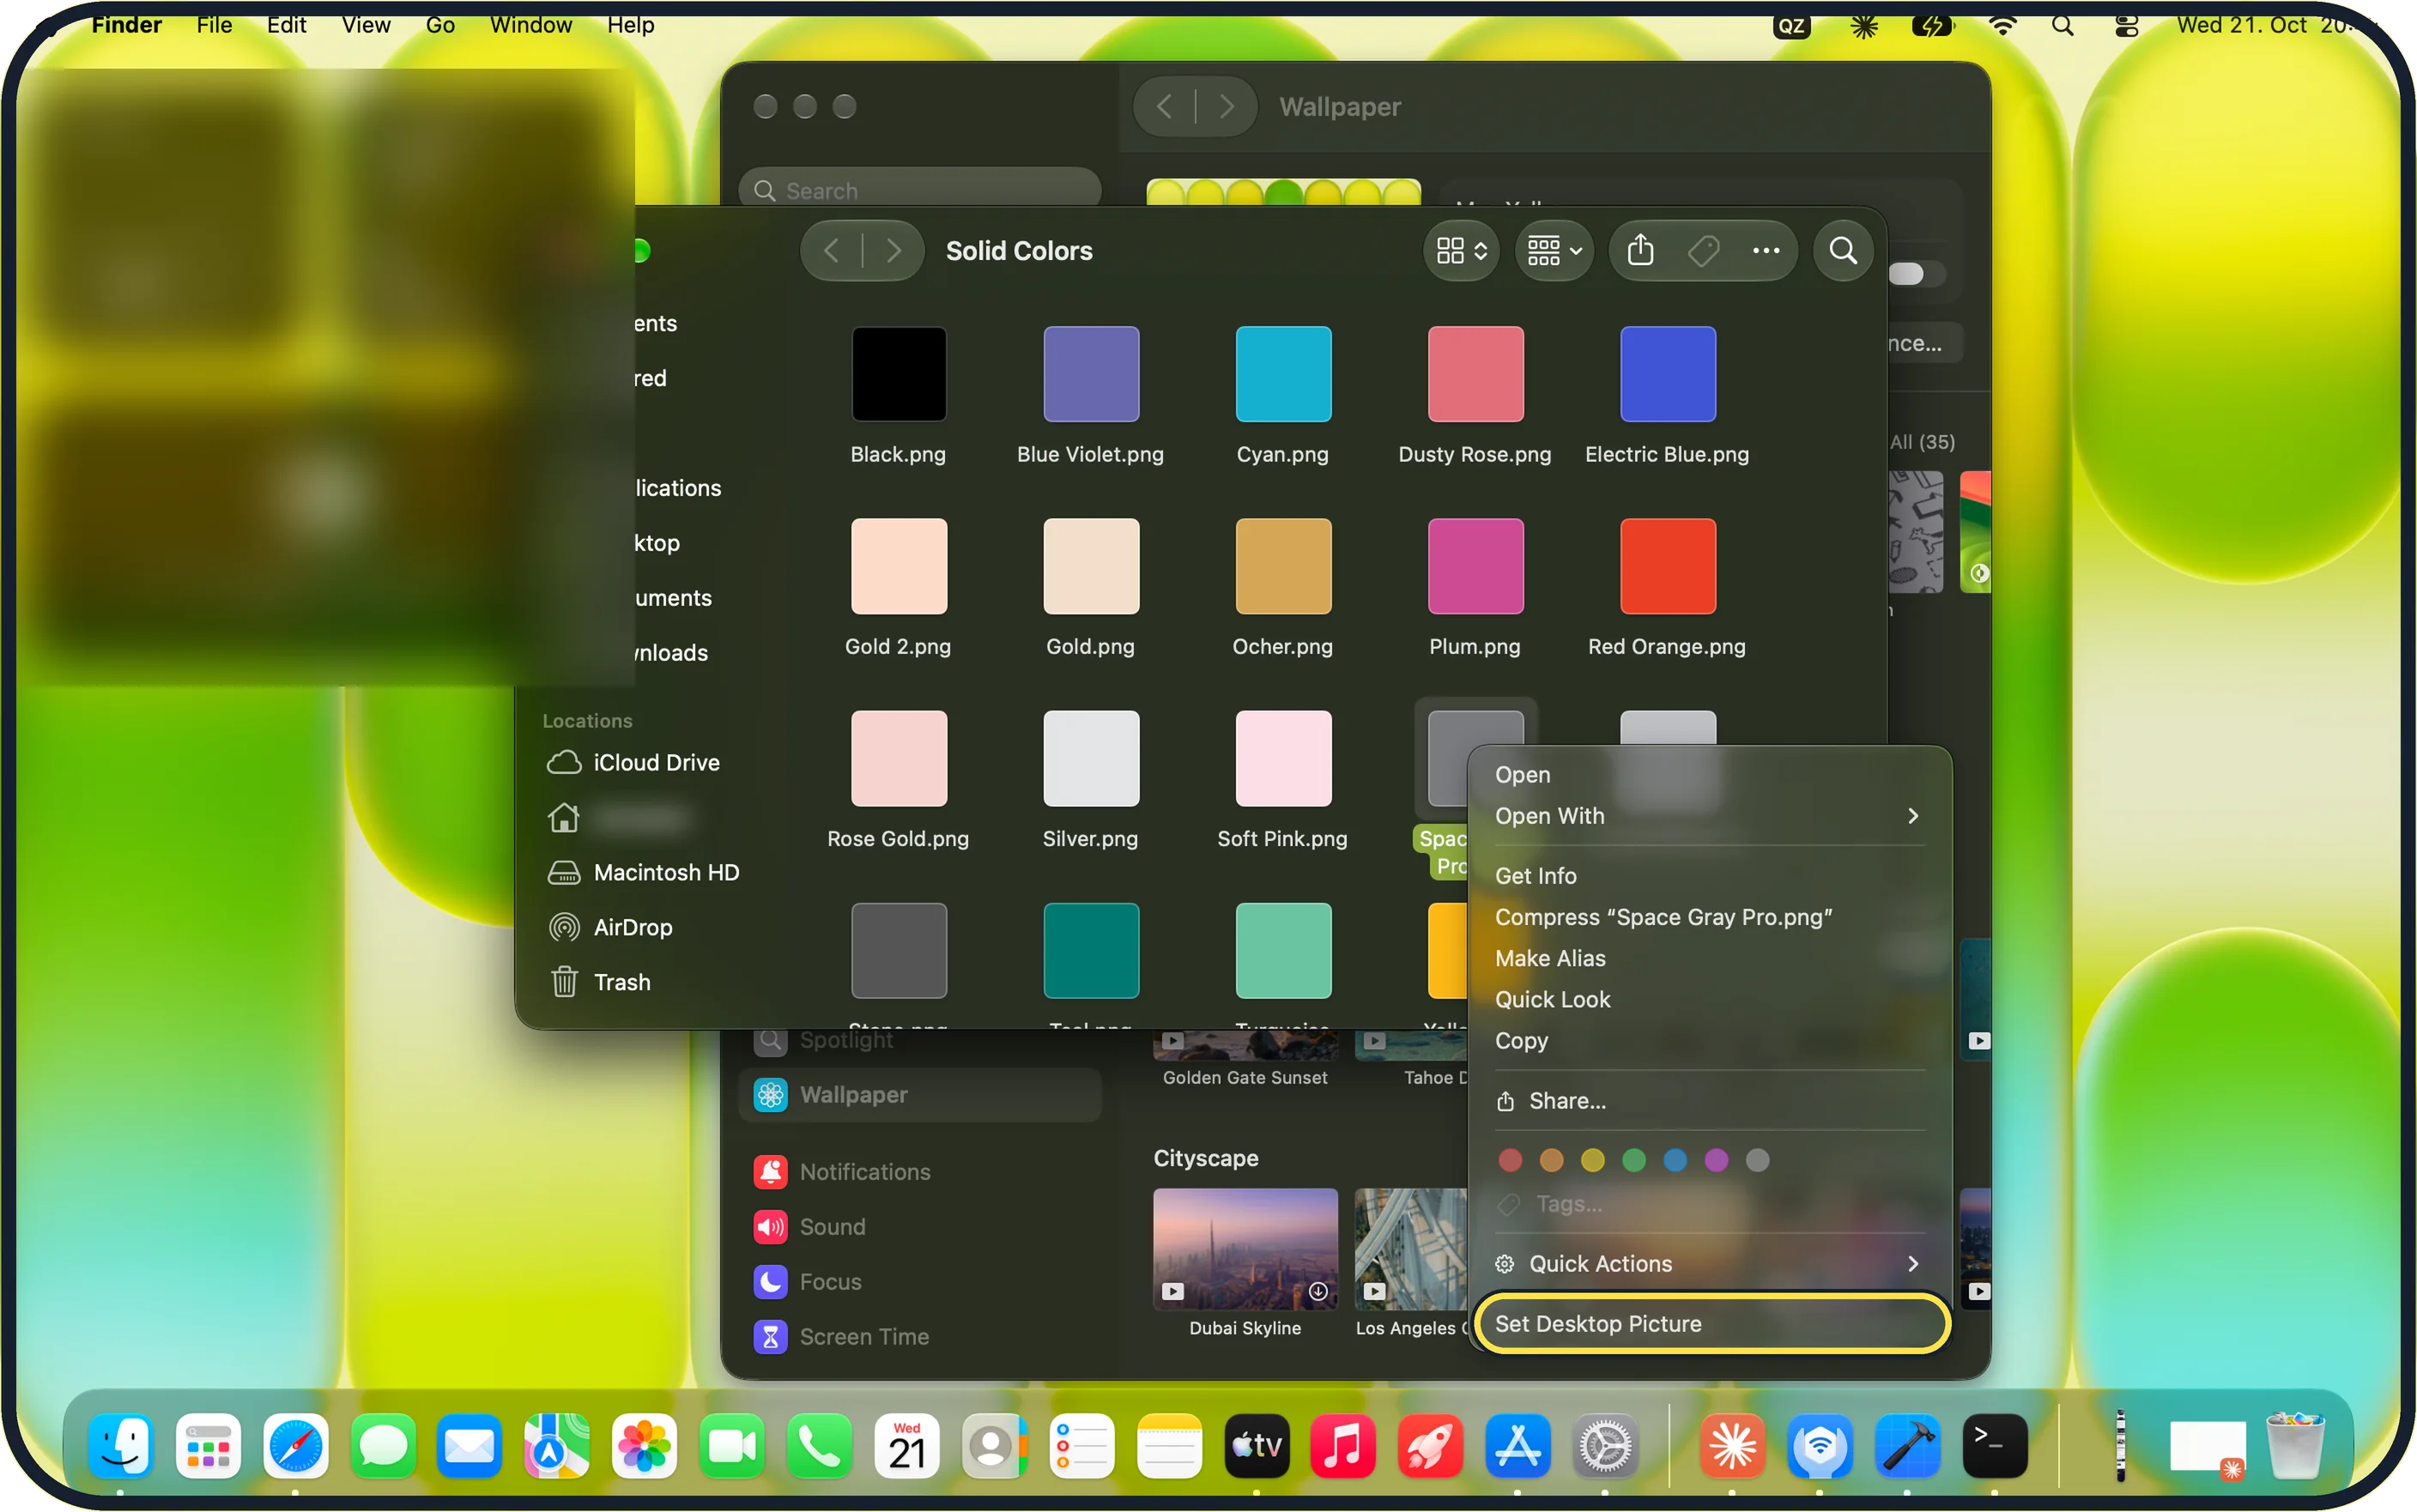Open the More actions ellipsis in Finder toolbar
Viewport: 2417px width, 1512px height.
[x=1766, y=250]
